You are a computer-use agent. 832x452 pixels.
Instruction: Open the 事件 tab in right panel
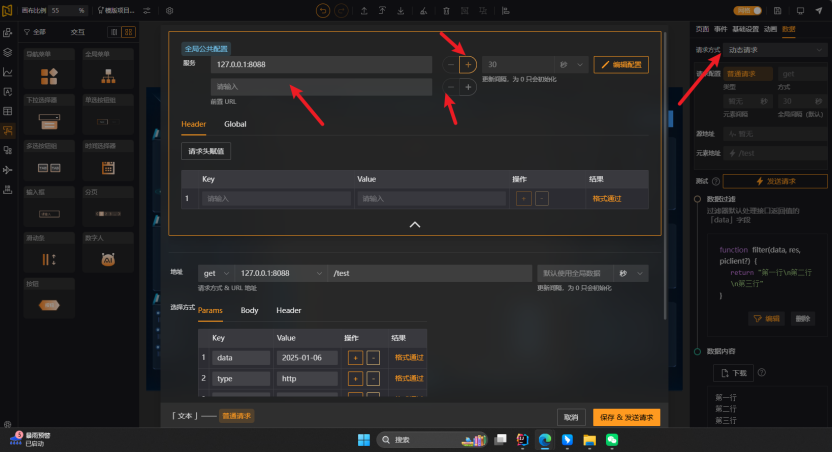[x=720, y=29]
